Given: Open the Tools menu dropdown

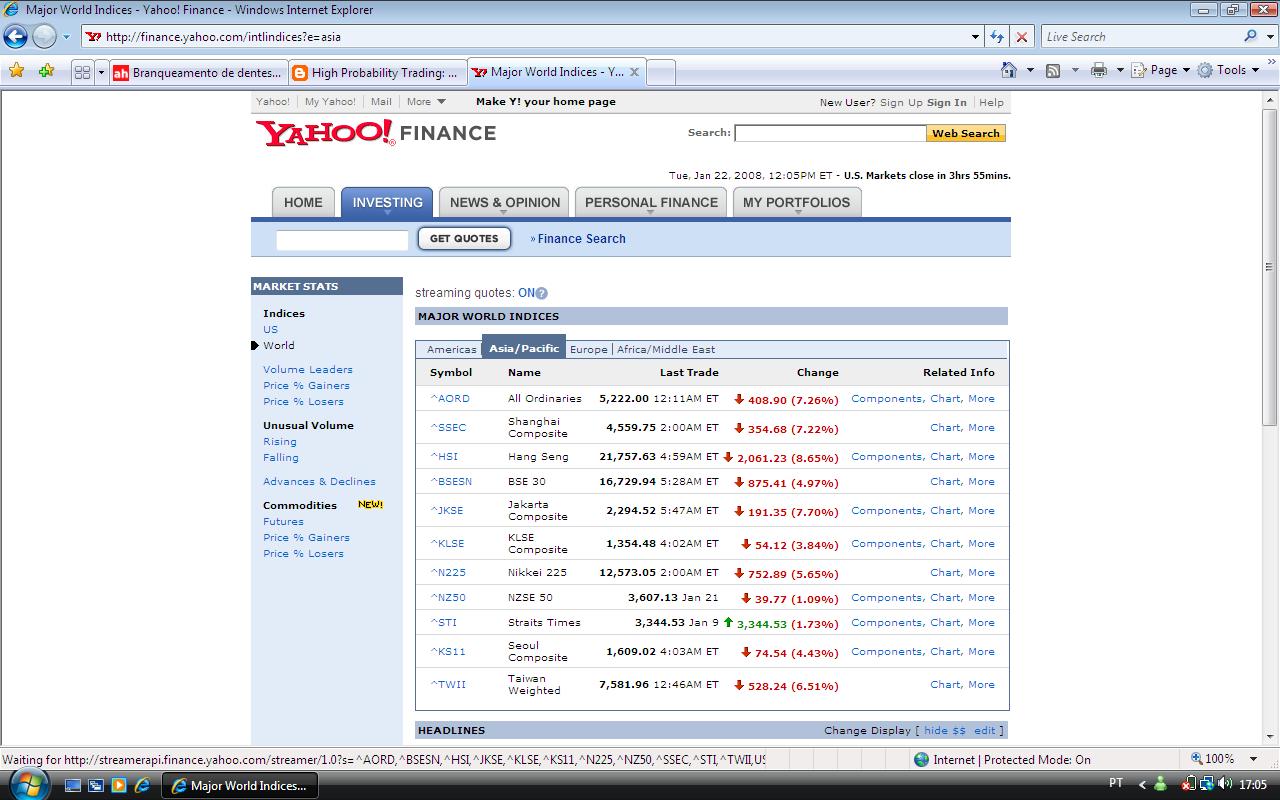Looking at the screenshot, I should coord(1229,70).
